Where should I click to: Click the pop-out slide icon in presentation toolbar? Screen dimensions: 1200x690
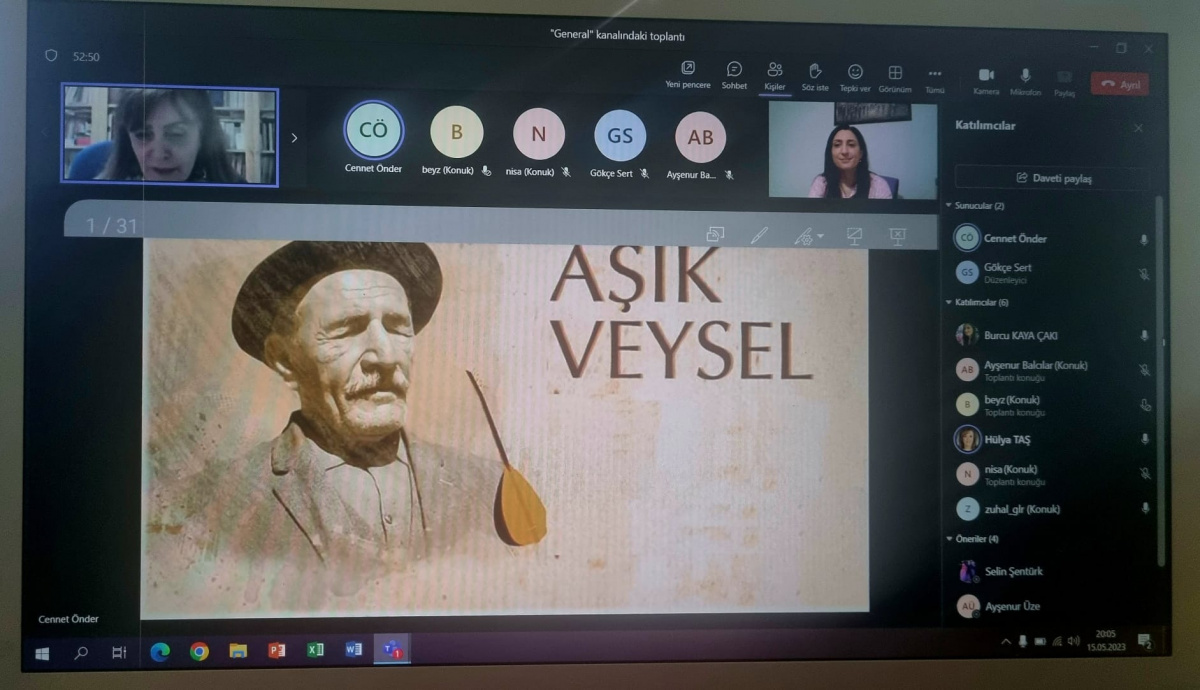pyautogui.click(x=715, y=234)
